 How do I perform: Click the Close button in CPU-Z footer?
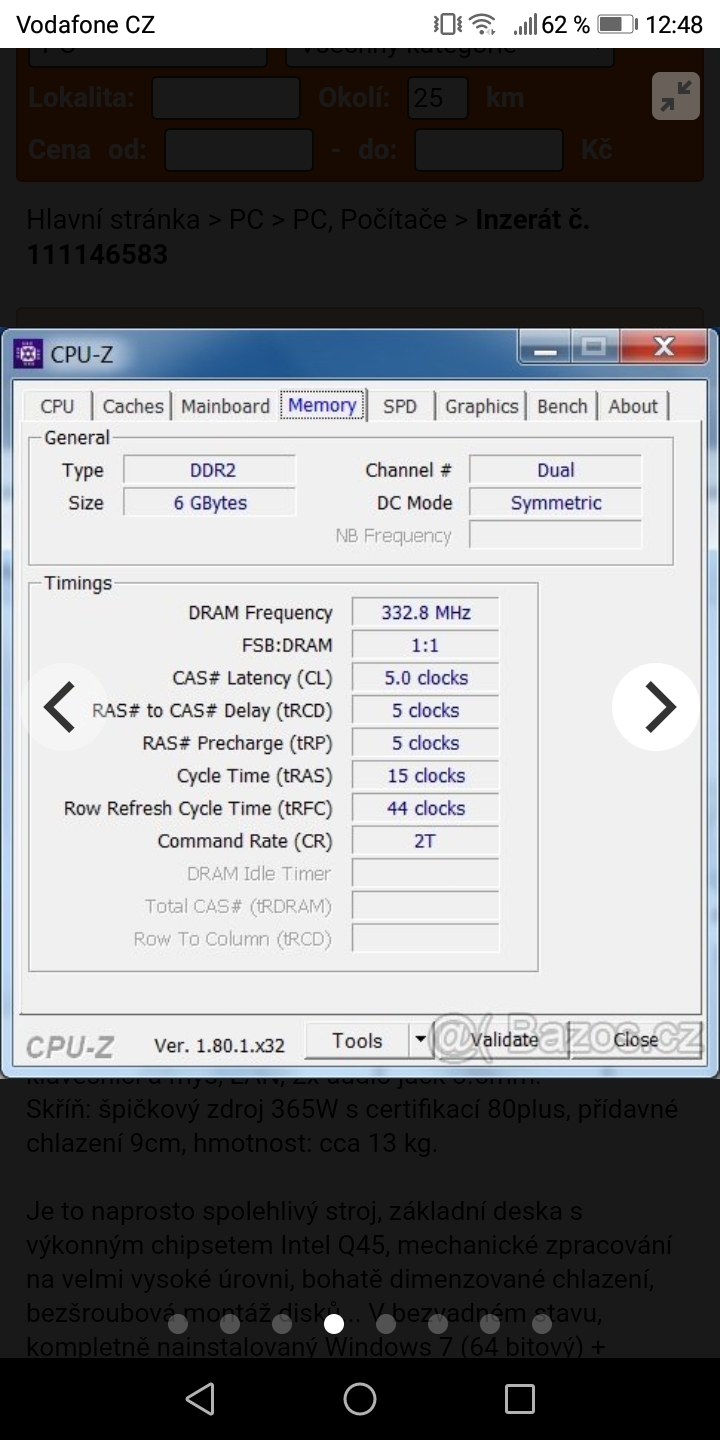636,1040
